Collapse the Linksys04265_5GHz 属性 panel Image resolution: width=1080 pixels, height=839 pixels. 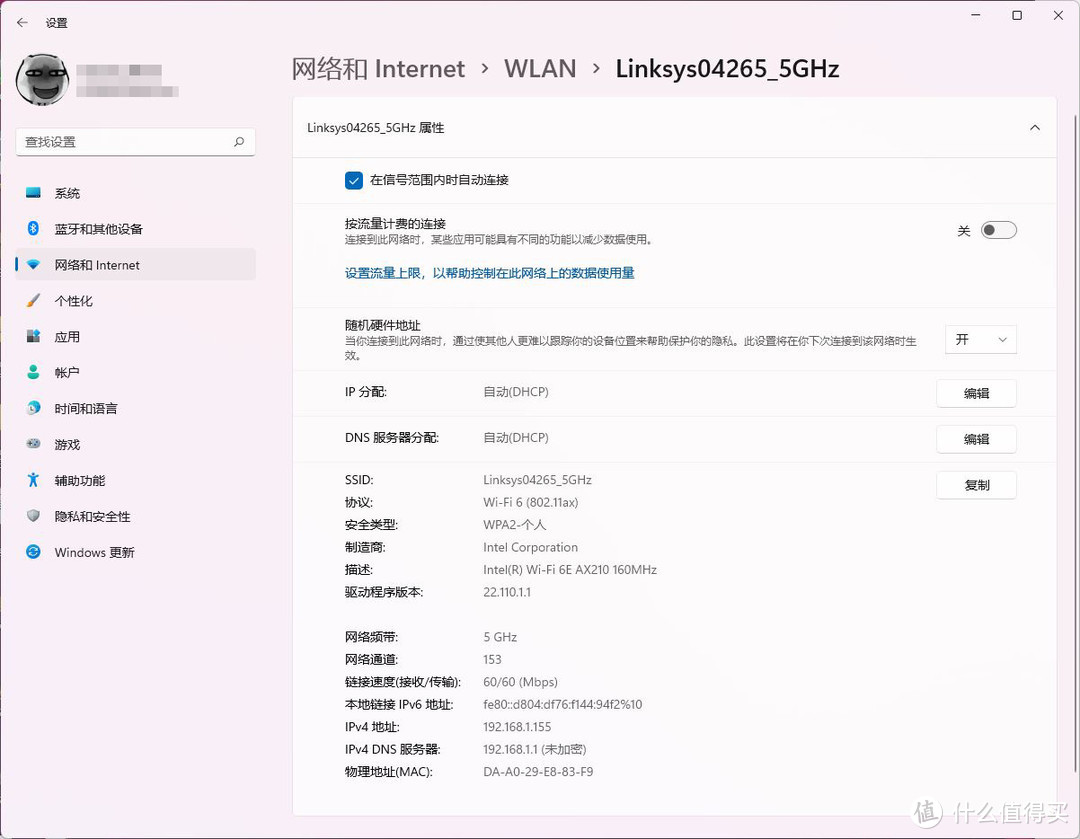1035,127
